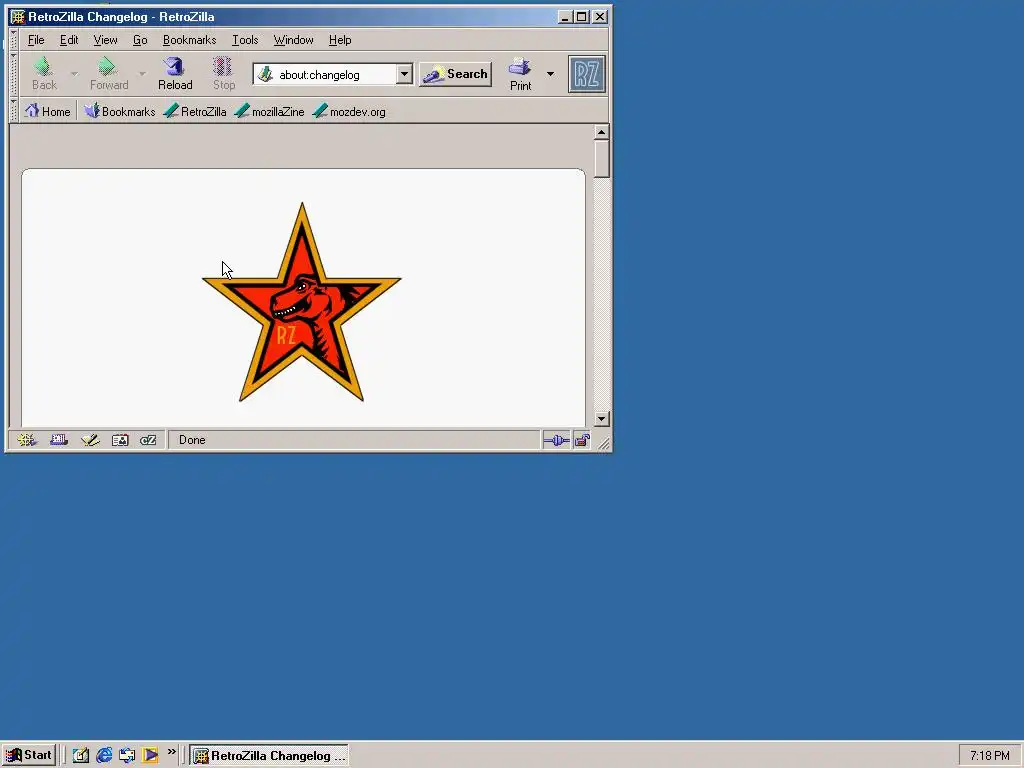Open the Go menu

pos(140,40)
